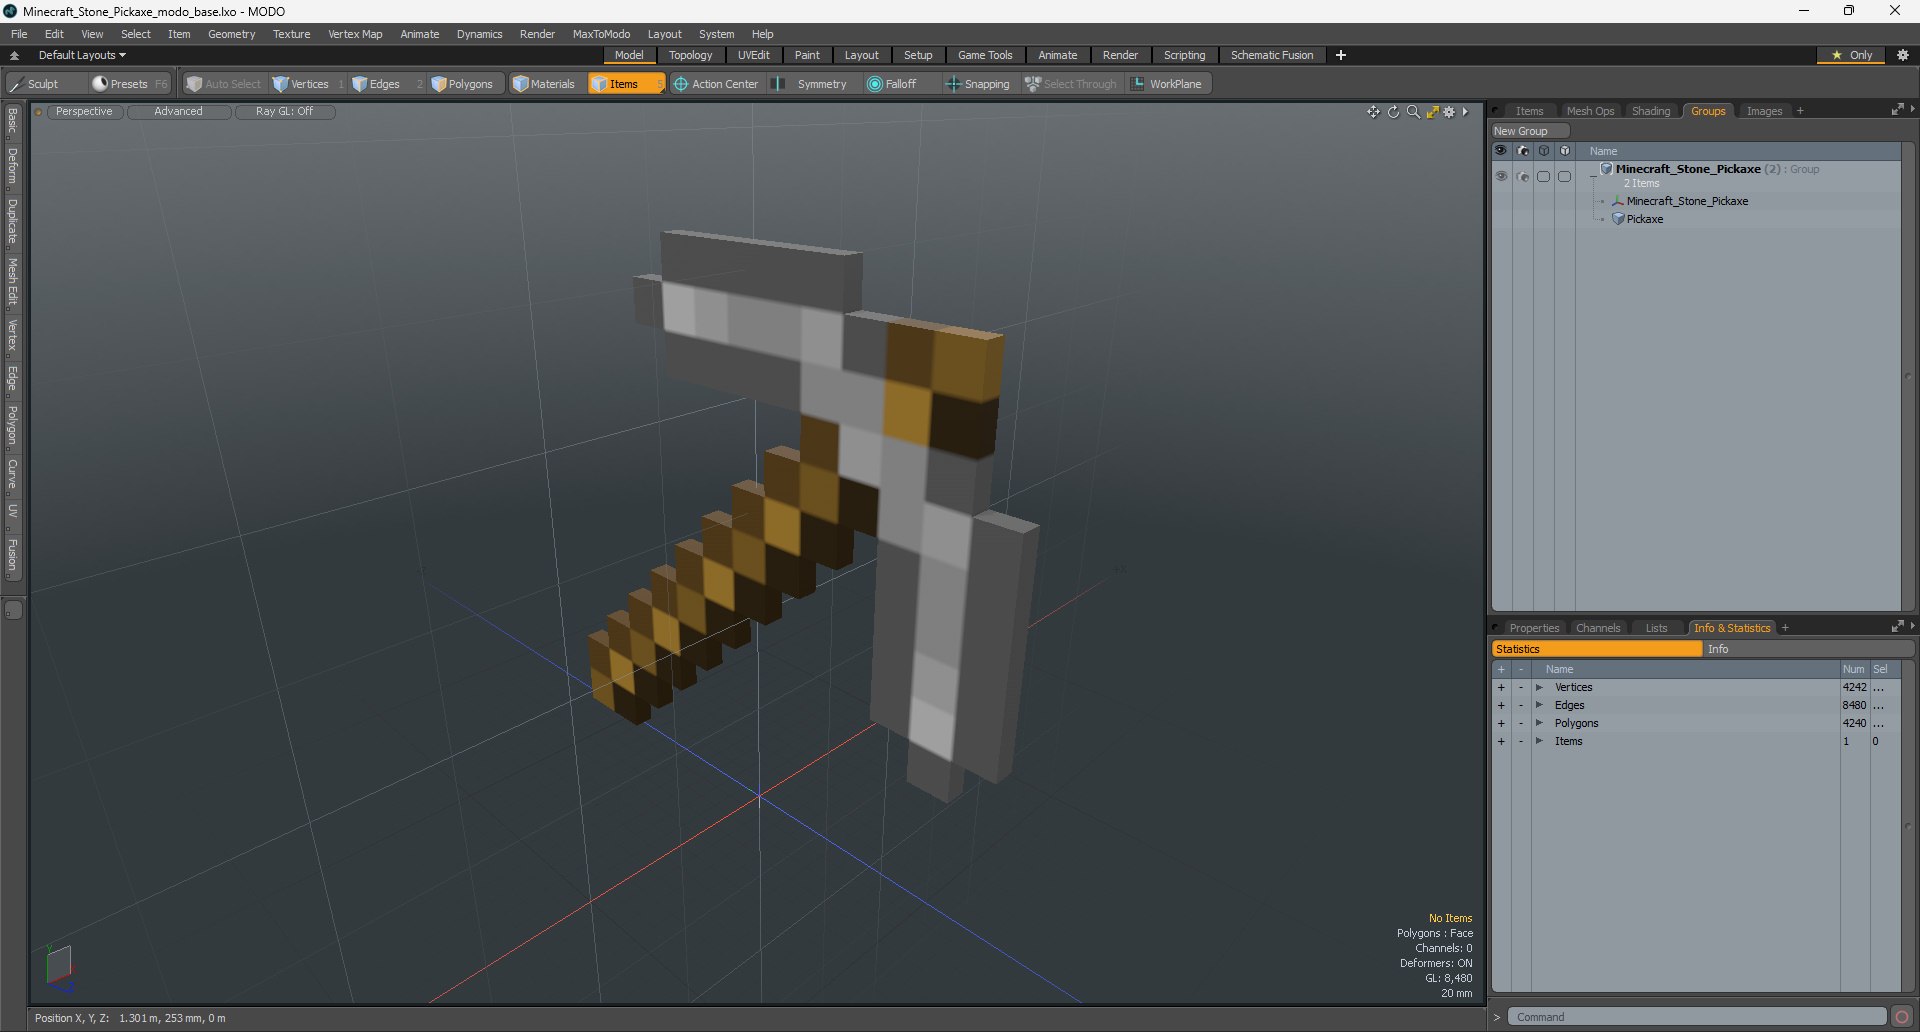Switch to the Images tab

(x=1764, y=111)
